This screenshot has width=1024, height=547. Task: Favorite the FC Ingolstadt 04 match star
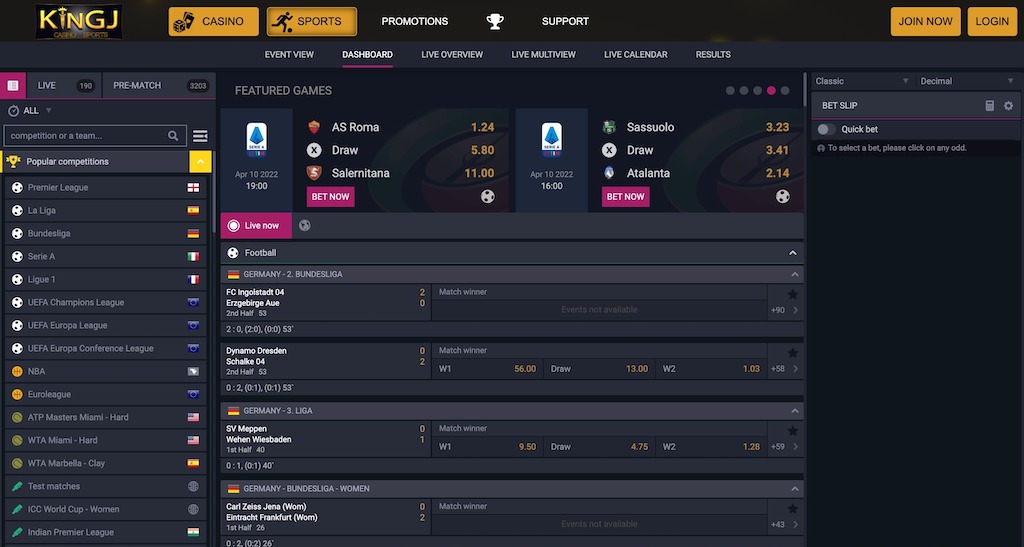792,294
